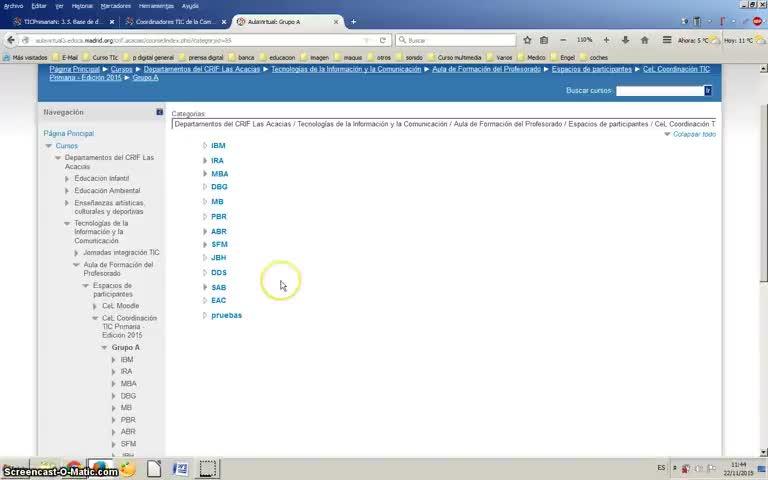
Task: Switch to Coordinadores TIC tab
Action: coord(175,22)
